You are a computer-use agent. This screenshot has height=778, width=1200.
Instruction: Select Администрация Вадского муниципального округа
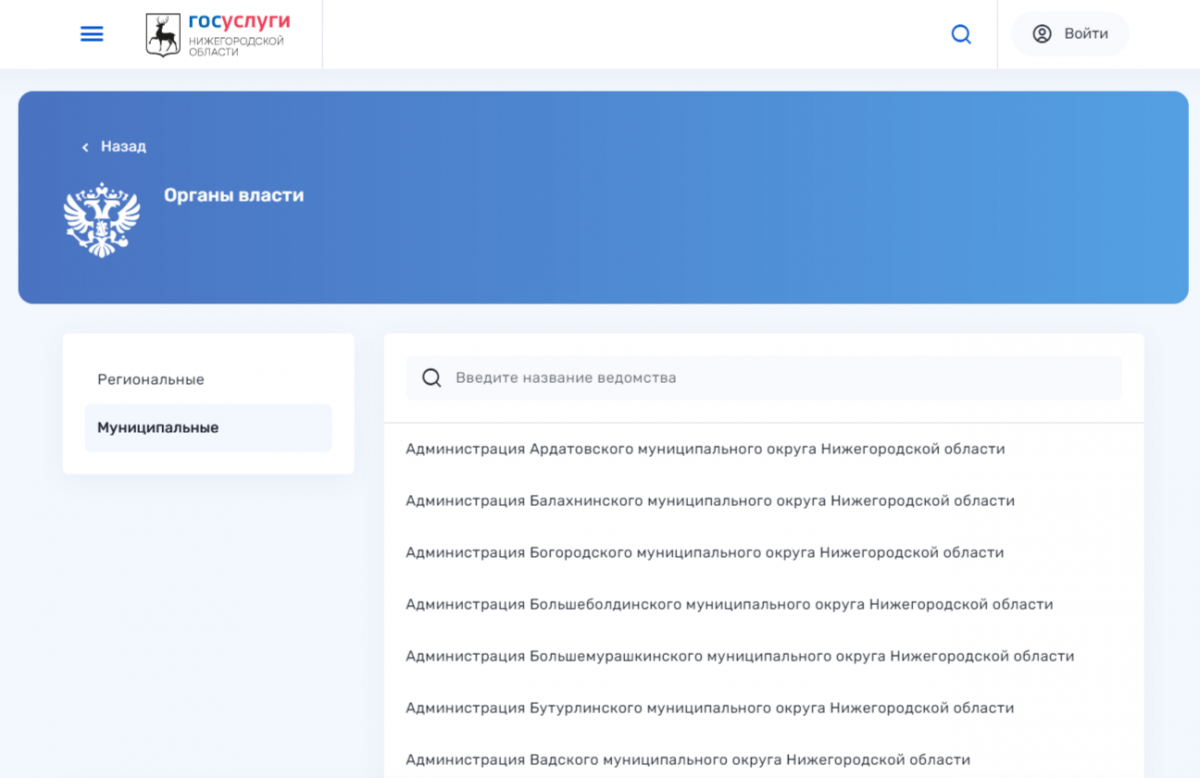pyautogui.click(x=687, y=760)
